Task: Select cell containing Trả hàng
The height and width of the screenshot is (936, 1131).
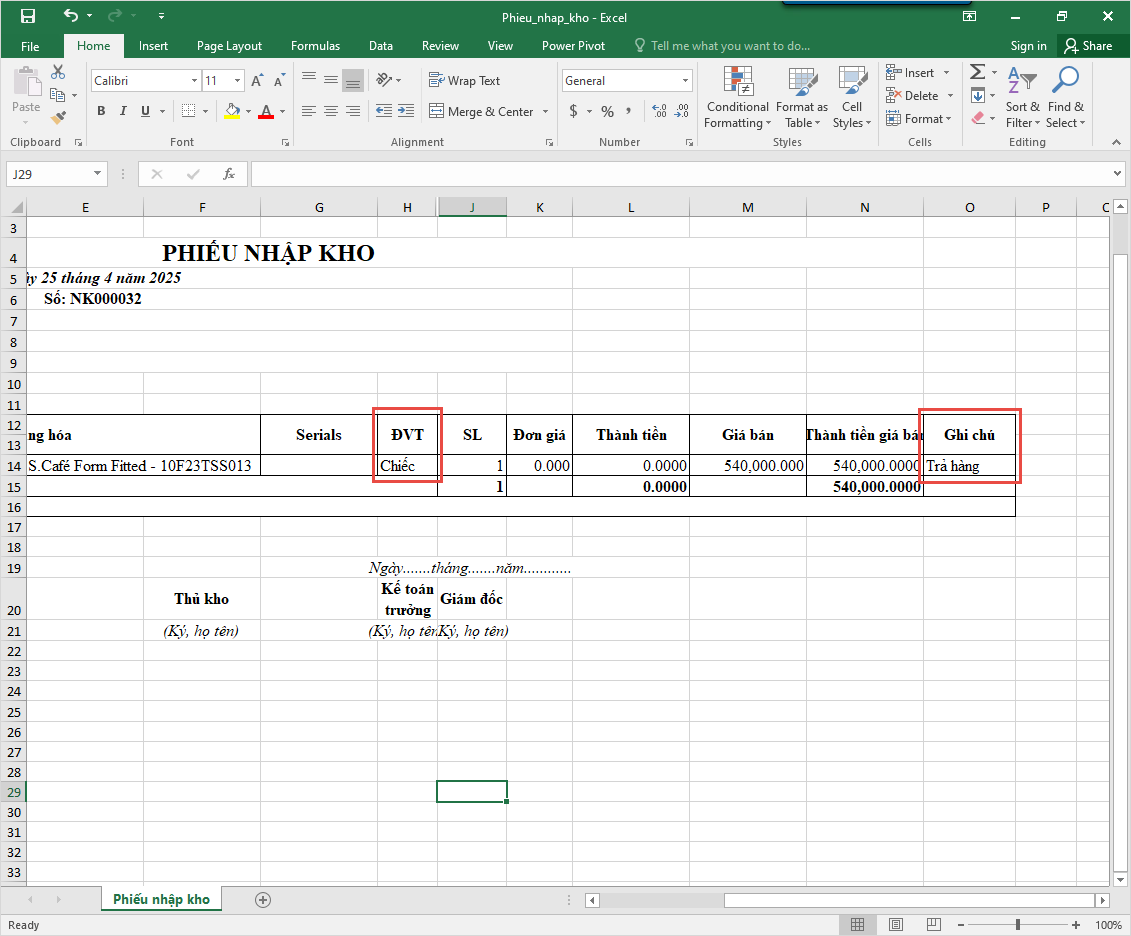Action: (x=969, y=466)
